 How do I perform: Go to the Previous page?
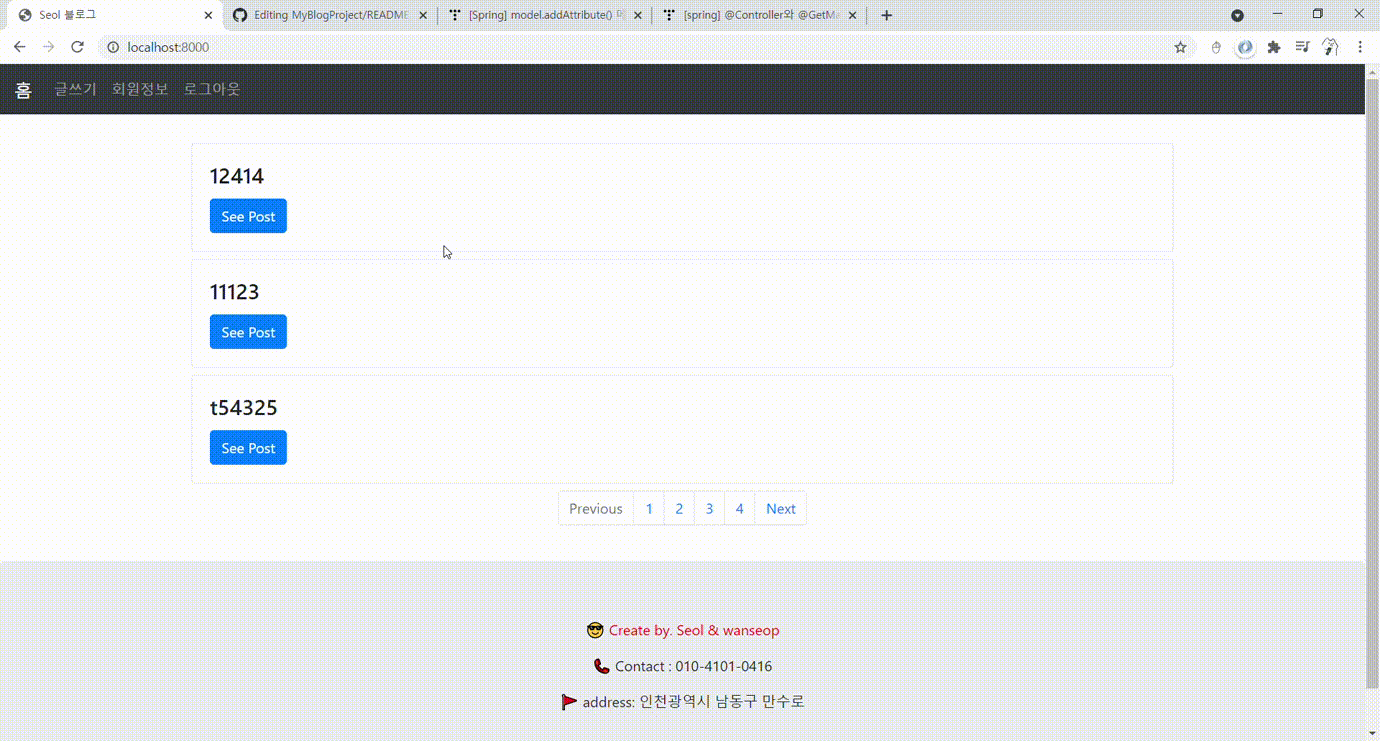click(596, 508)
